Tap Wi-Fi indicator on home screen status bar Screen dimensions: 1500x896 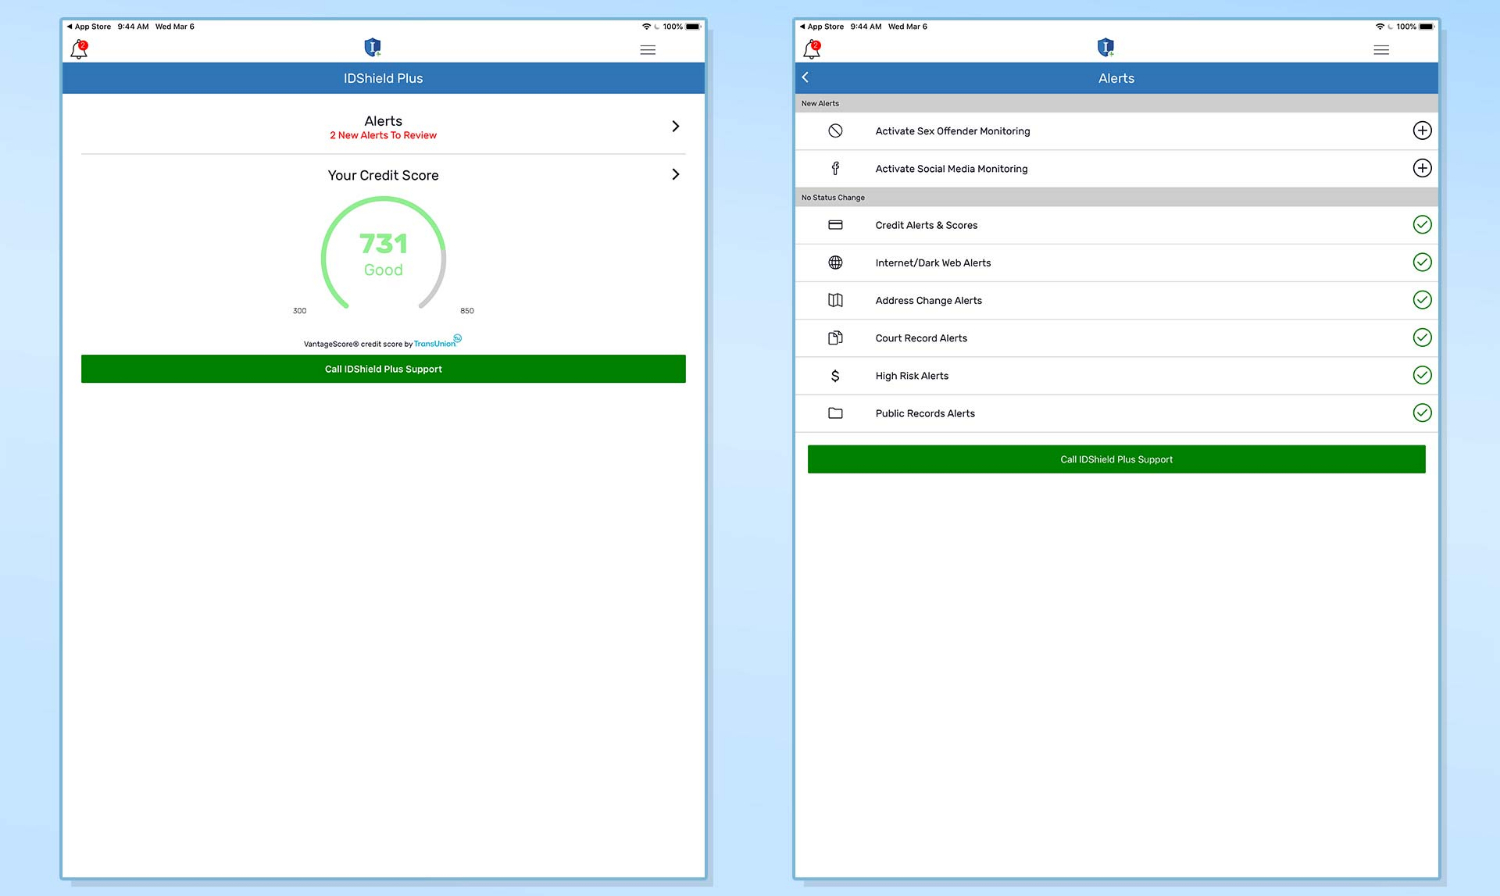[x=646, y=27]
